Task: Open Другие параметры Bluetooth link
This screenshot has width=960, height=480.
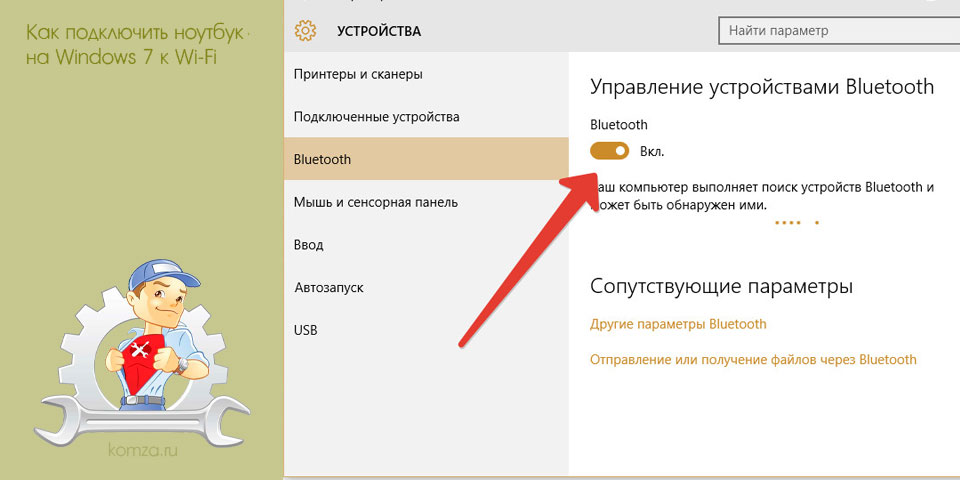Action: tap(678, 324)
